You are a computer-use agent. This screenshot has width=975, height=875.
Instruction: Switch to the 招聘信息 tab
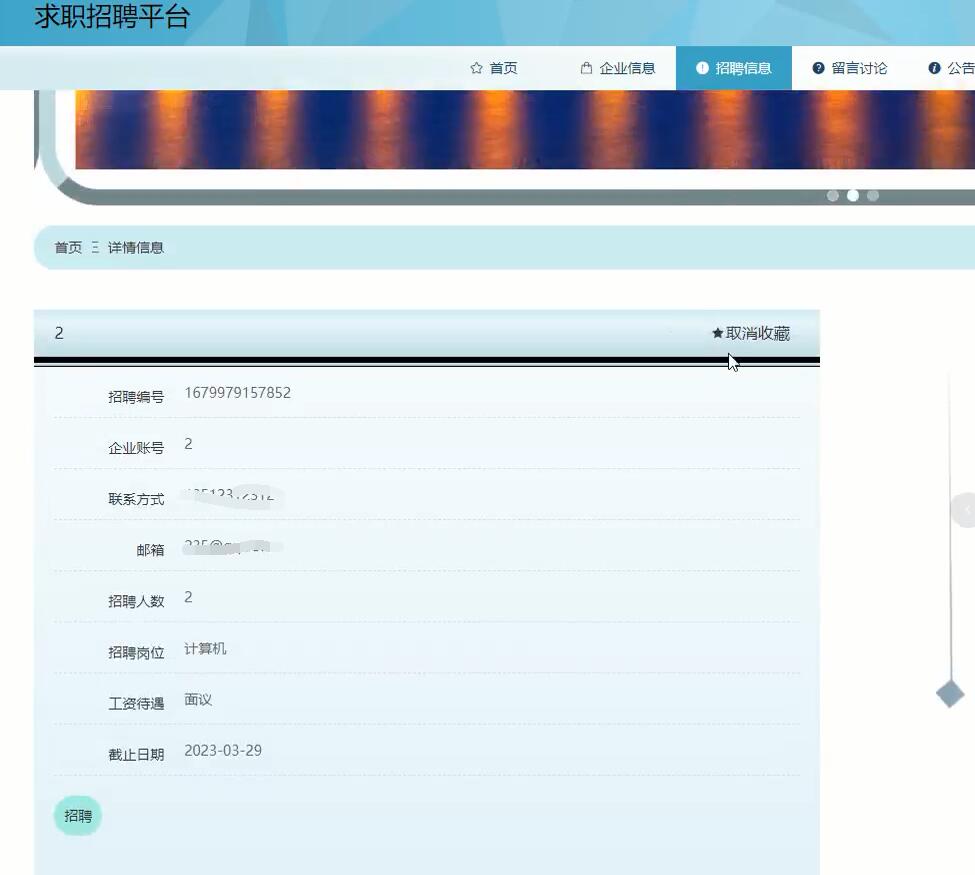[734, 68]
